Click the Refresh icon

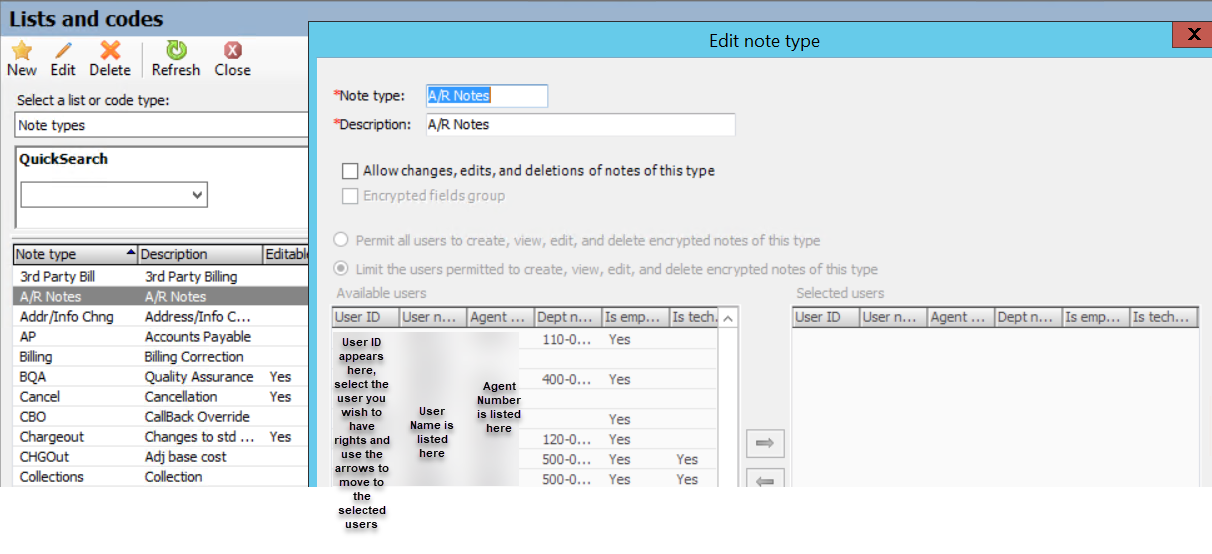tap(176, 50)
